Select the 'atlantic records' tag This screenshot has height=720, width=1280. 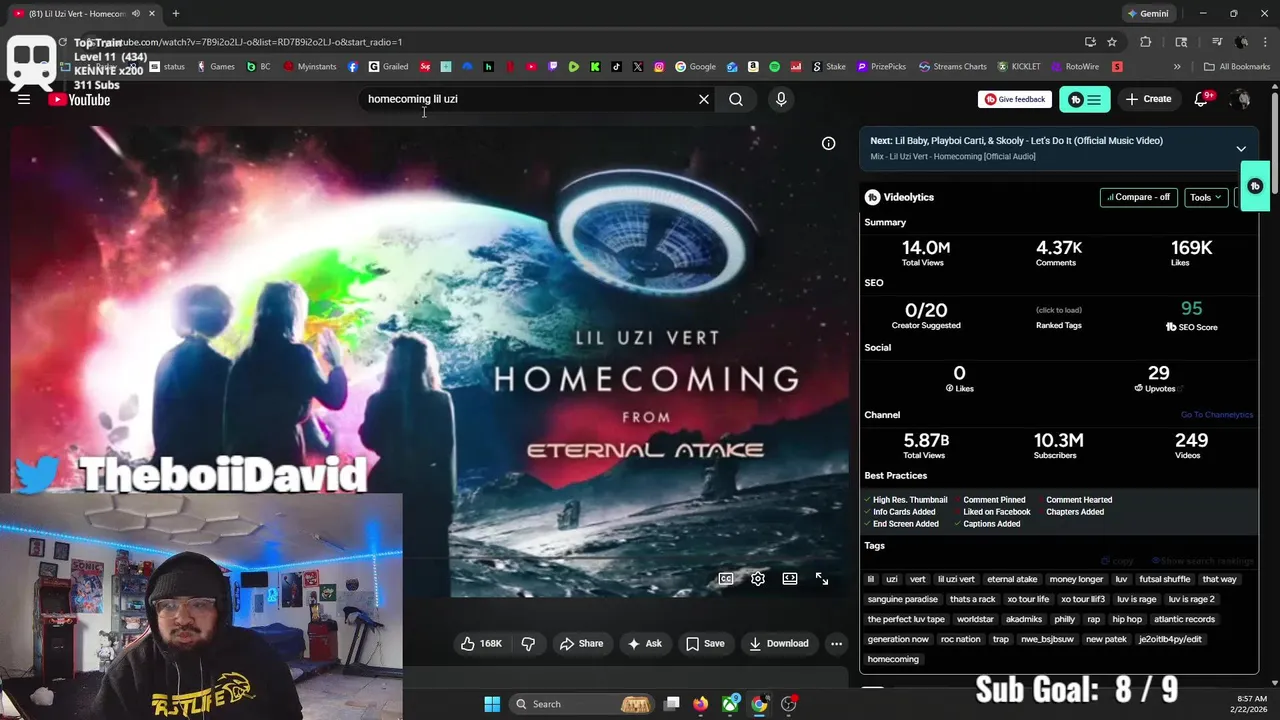click(1184, 619)
